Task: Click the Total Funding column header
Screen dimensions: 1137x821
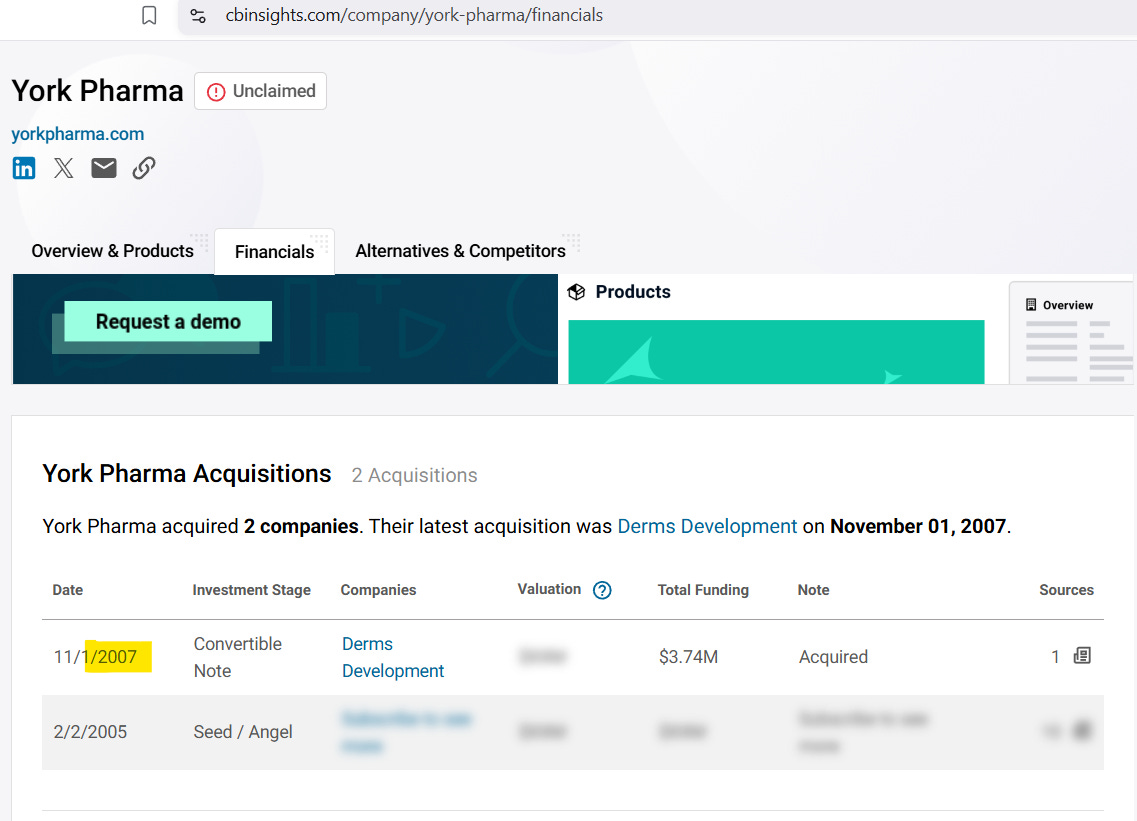Action: (x=703, y=590)
